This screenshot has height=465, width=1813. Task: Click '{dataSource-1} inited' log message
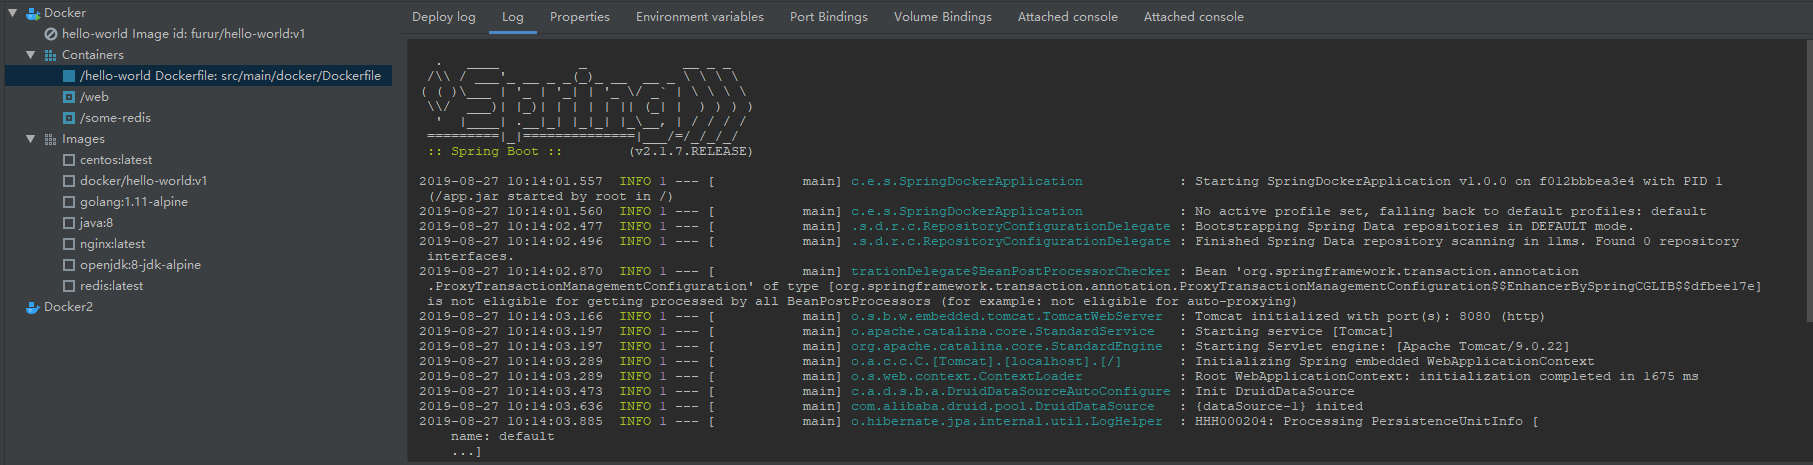pos(1279,407)
